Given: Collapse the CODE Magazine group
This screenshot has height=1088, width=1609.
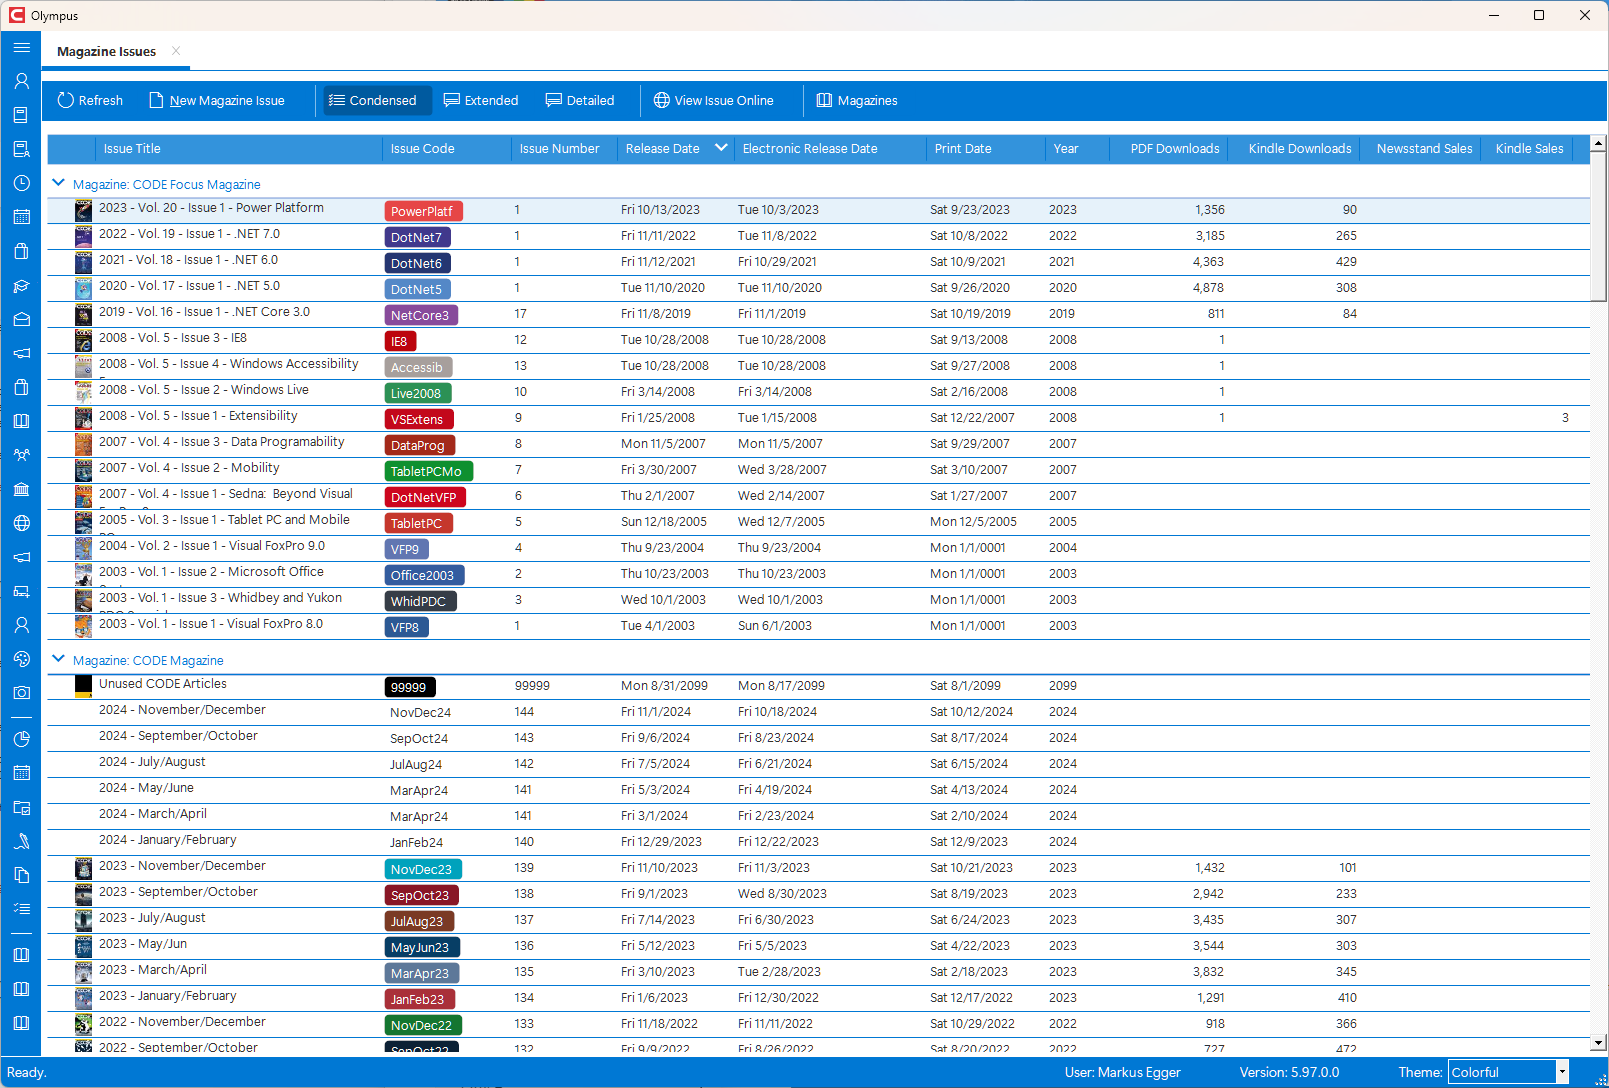Looking at the screenshot, I should [x=58, y=659].
